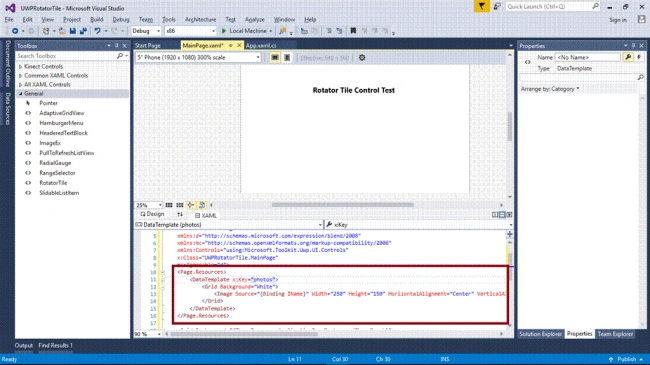Start debugging with green play icon
This screenshot has width=650, height=365.
click(224, 31)
